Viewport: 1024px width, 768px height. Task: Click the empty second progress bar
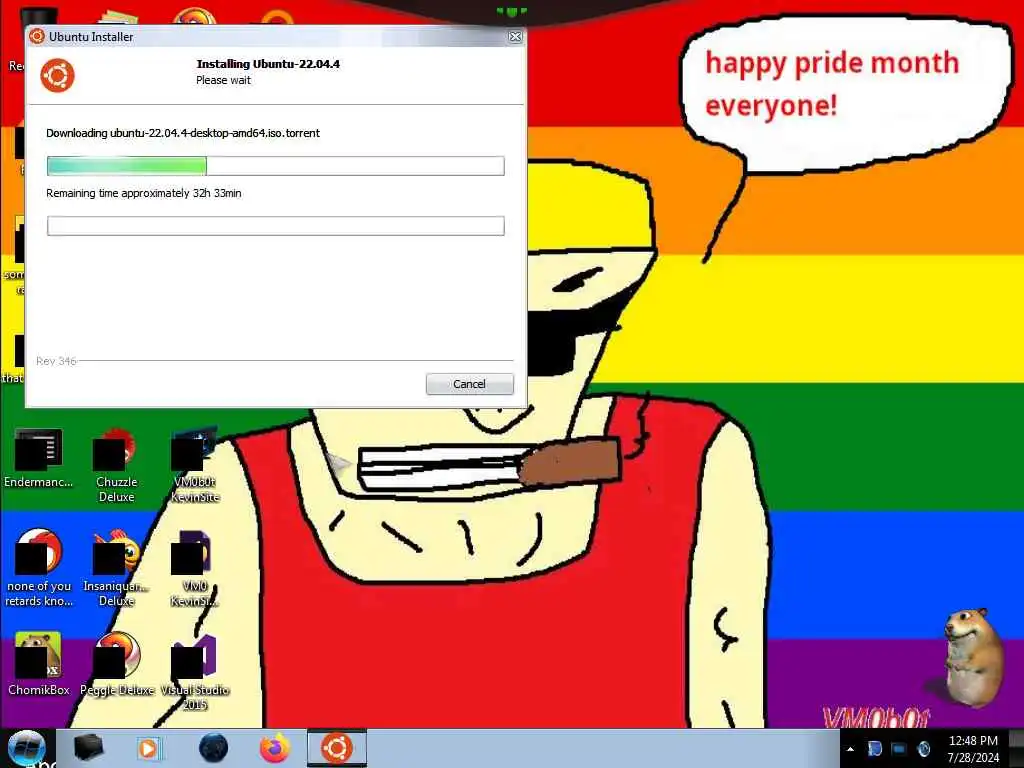pos(276,226)
